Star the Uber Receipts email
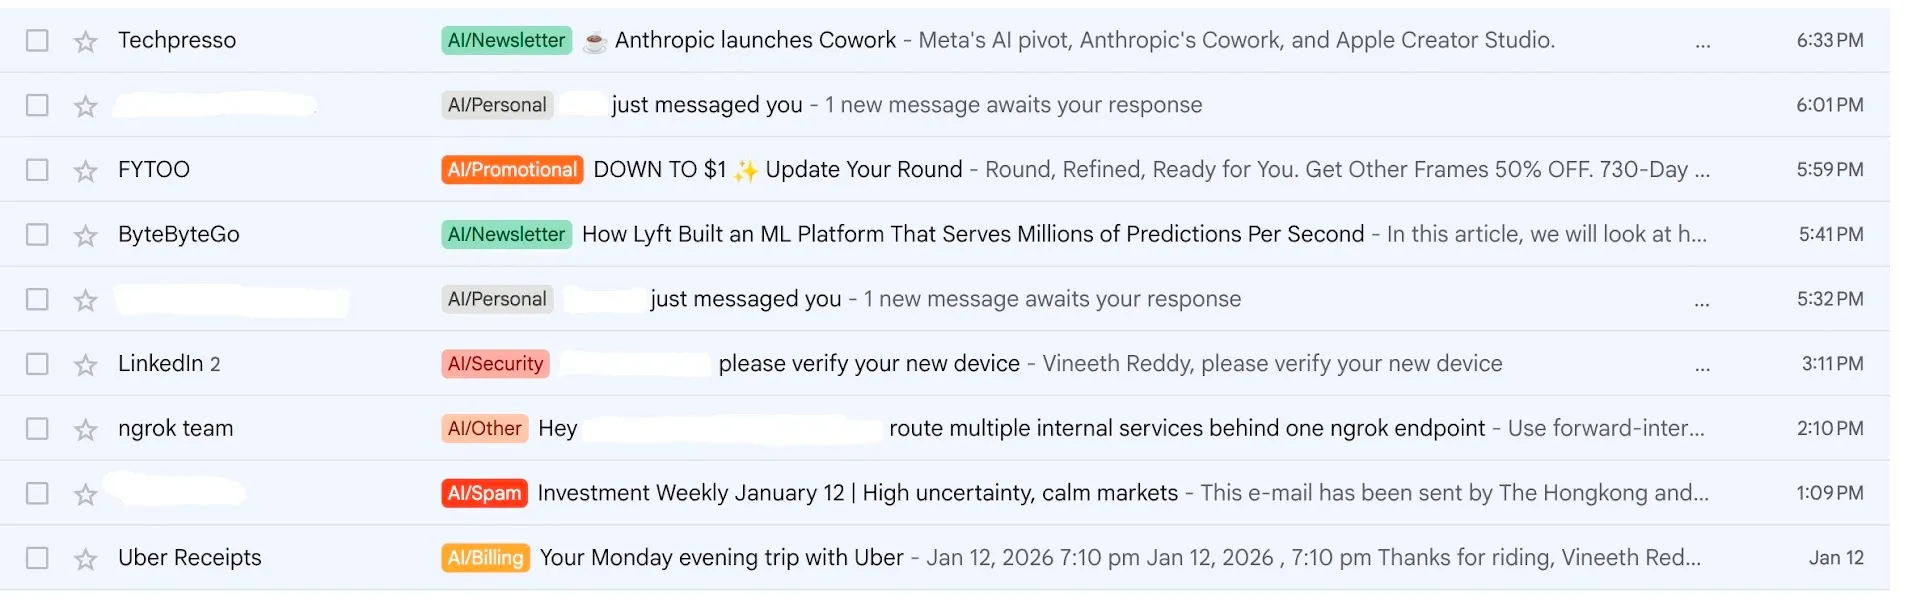This screenshot has width=1908, height=600. coord(86,558)
